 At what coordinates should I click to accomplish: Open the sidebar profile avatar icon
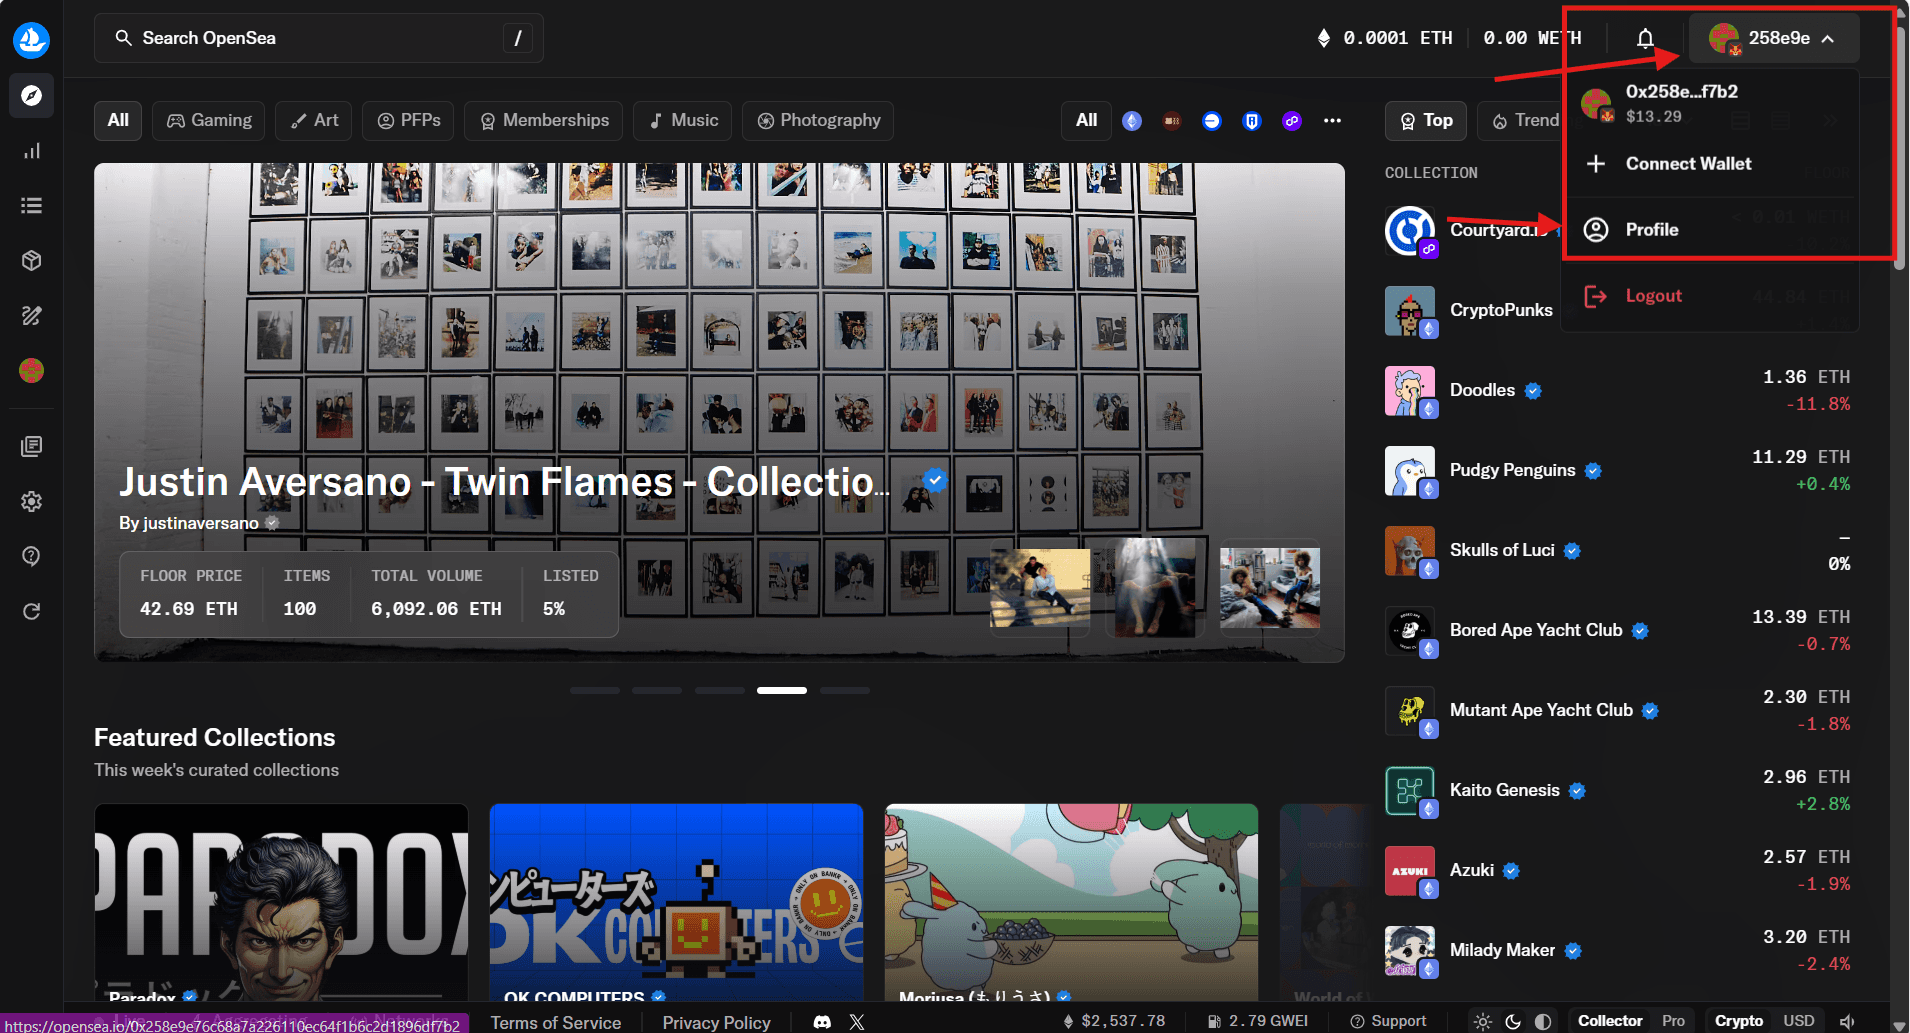[31, 371]
